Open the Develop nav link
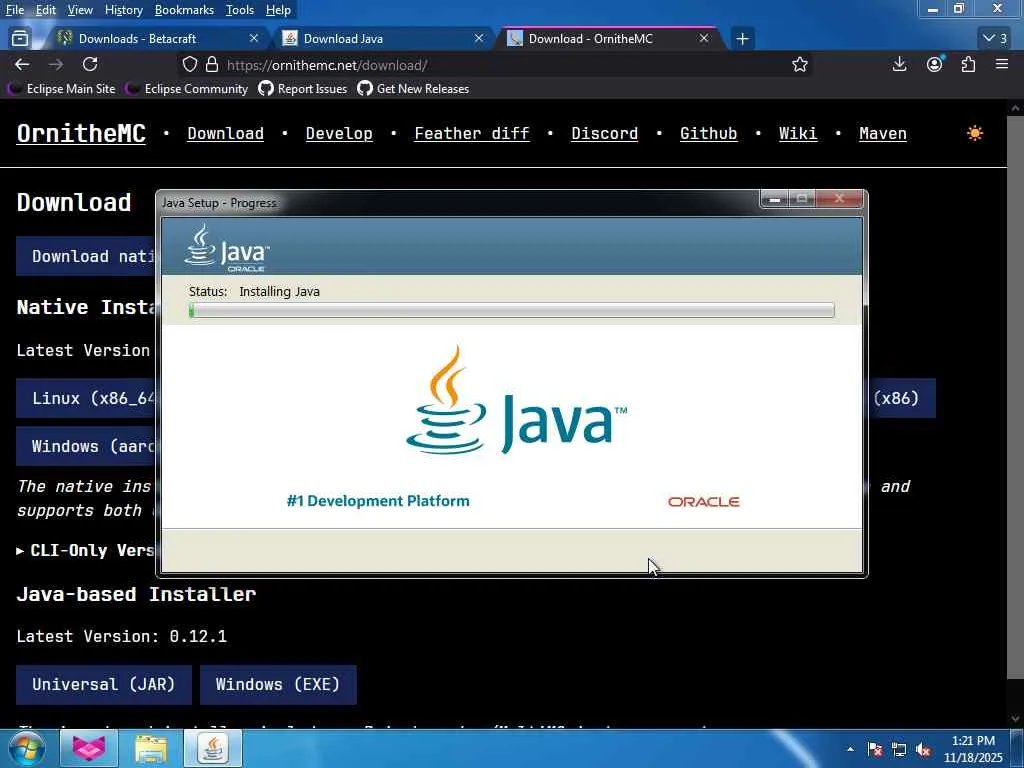1024x768 pixels. [339, 133]
